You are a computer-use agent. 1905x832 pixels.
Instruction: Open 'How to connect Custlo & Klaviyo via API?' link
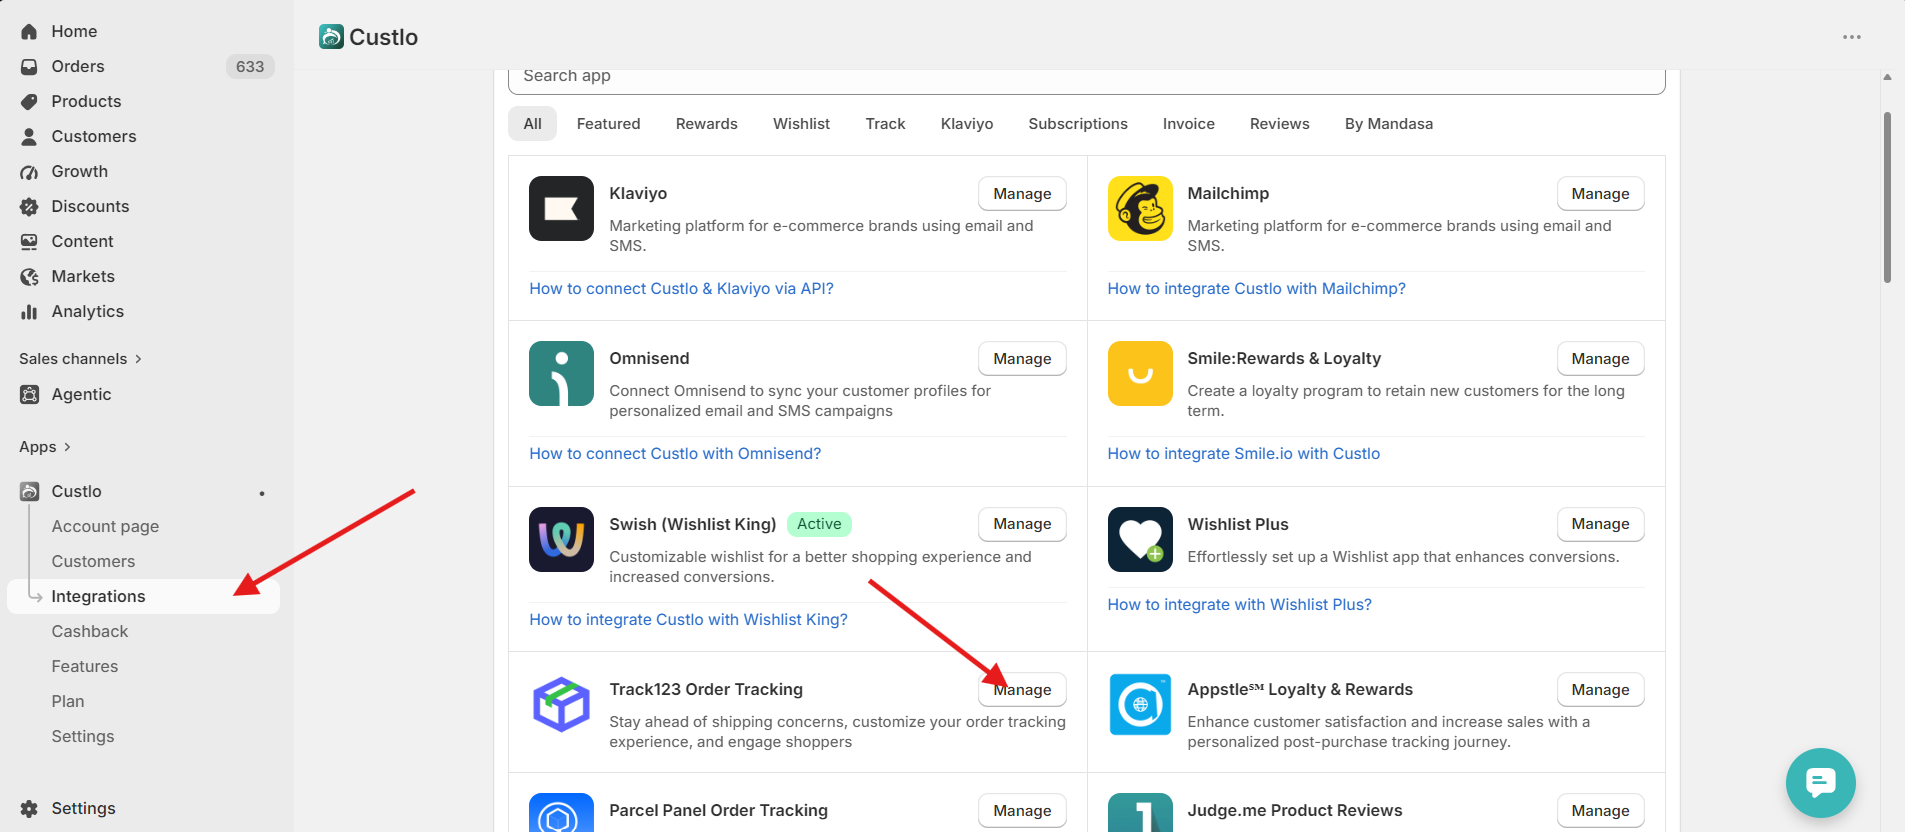point(681,289)
